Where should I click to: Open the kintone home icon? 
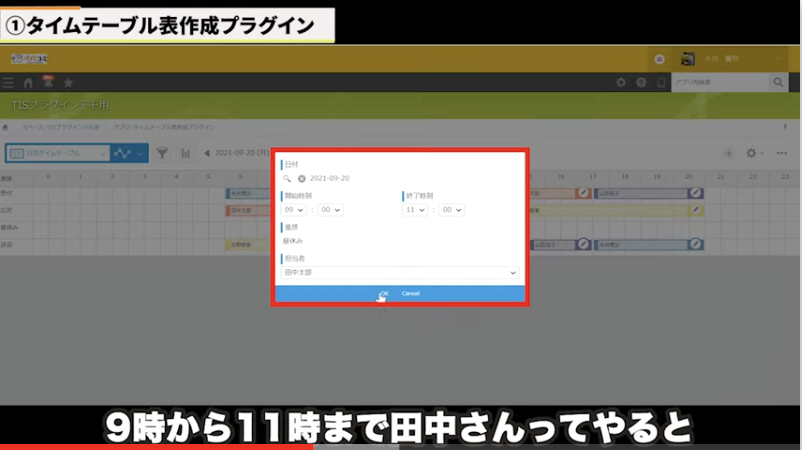pos(28,83)
